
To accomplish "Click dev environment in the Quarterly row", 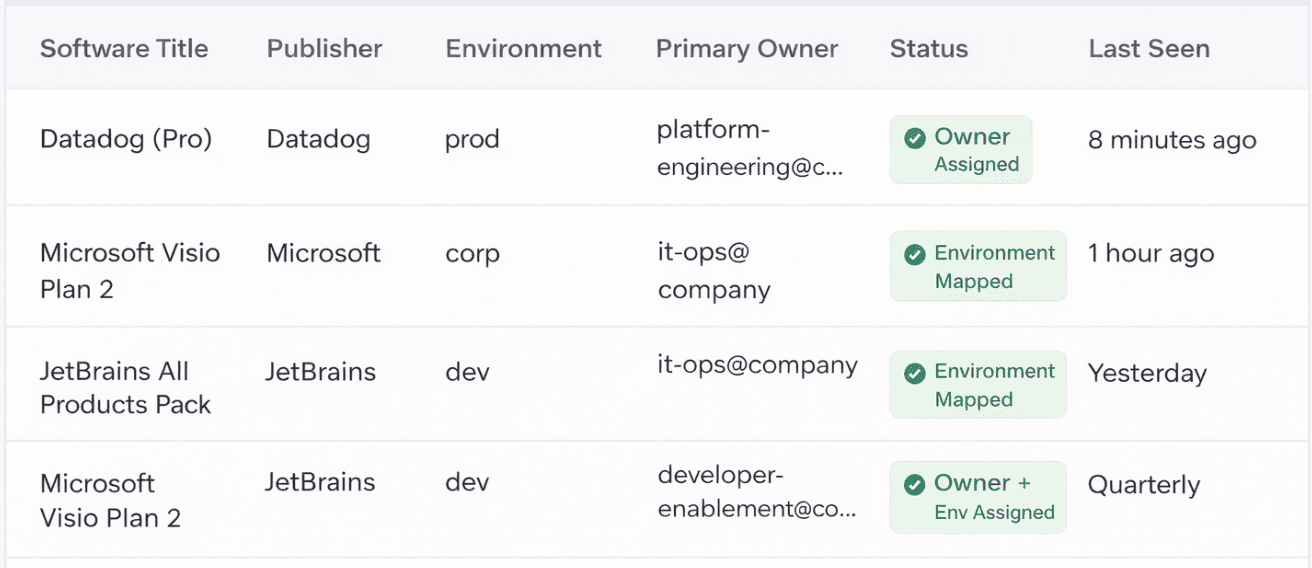I will [x=467, y=483].
